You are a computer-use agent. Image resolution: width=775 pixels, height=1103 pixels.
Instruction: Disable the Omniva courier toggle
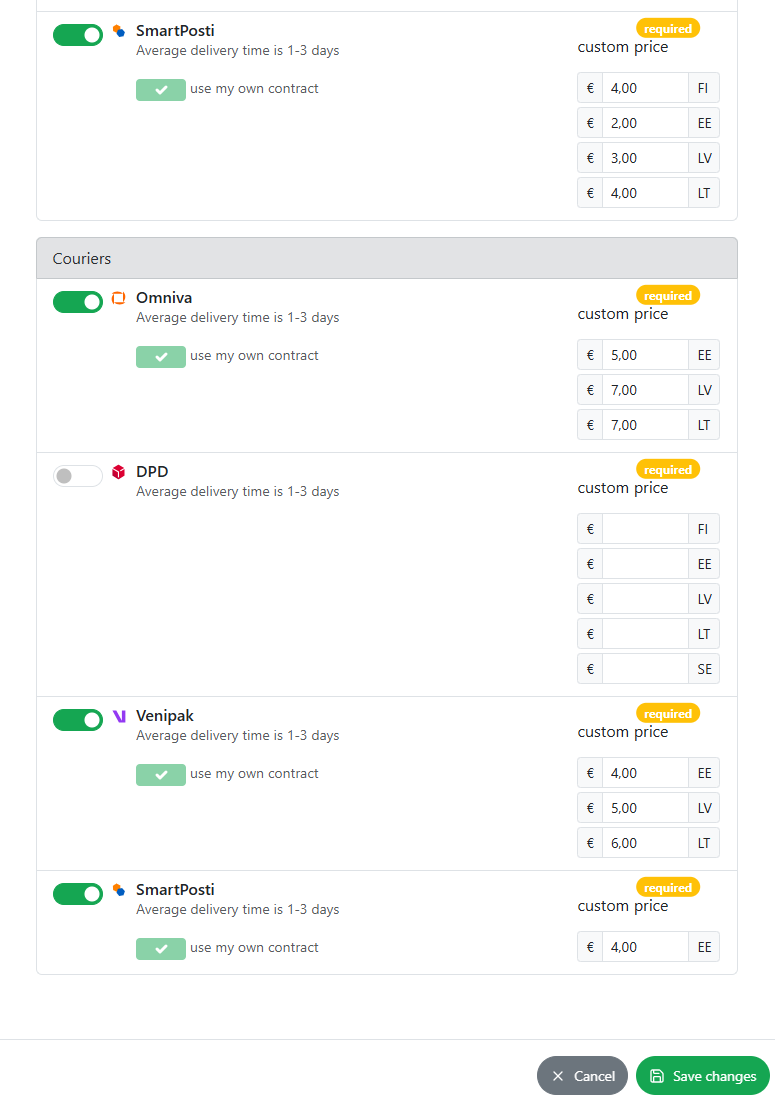[x=78, y=302]
